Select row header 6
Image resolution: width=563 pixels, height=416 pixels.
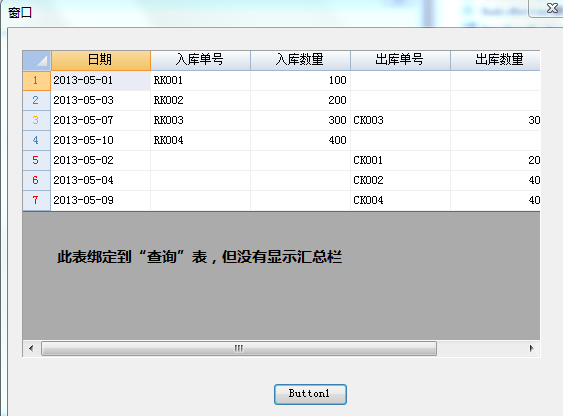tap(37, 181)
